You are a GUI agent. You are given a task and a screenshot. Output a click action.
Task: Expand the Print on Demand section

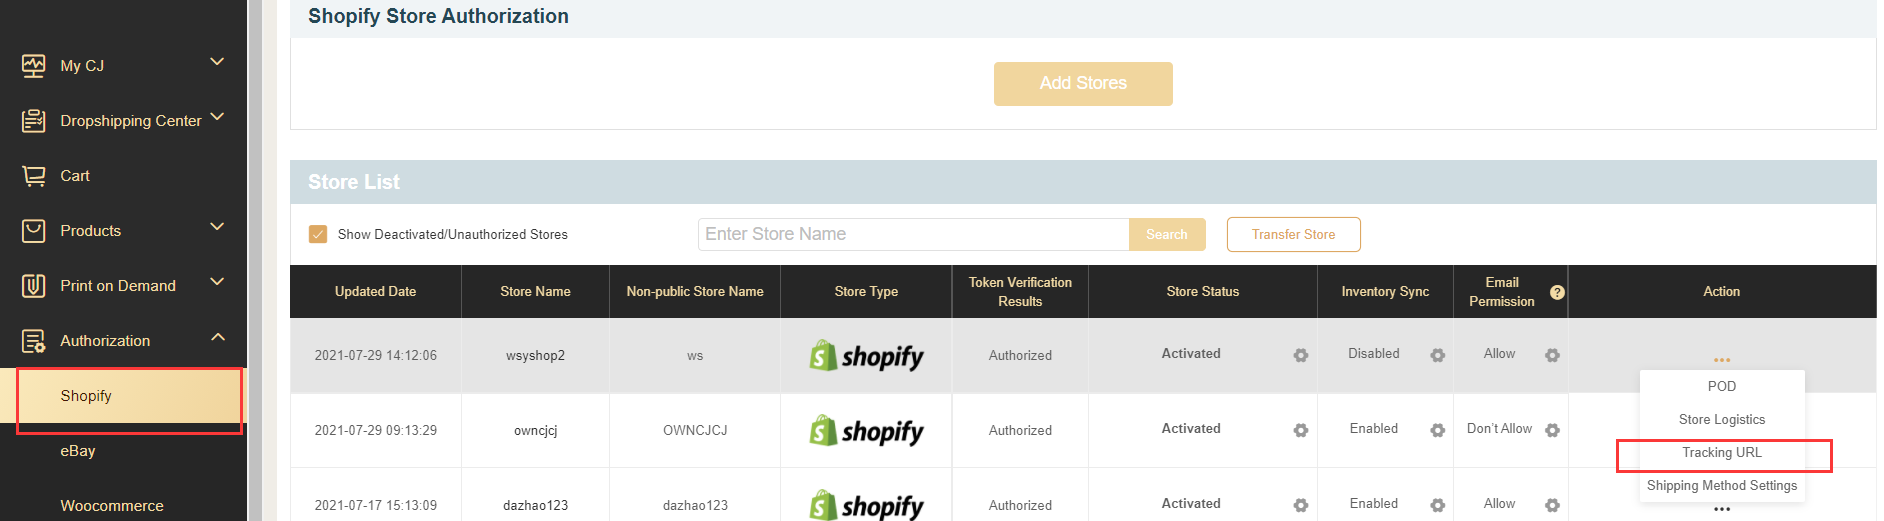tap(217, 283)
